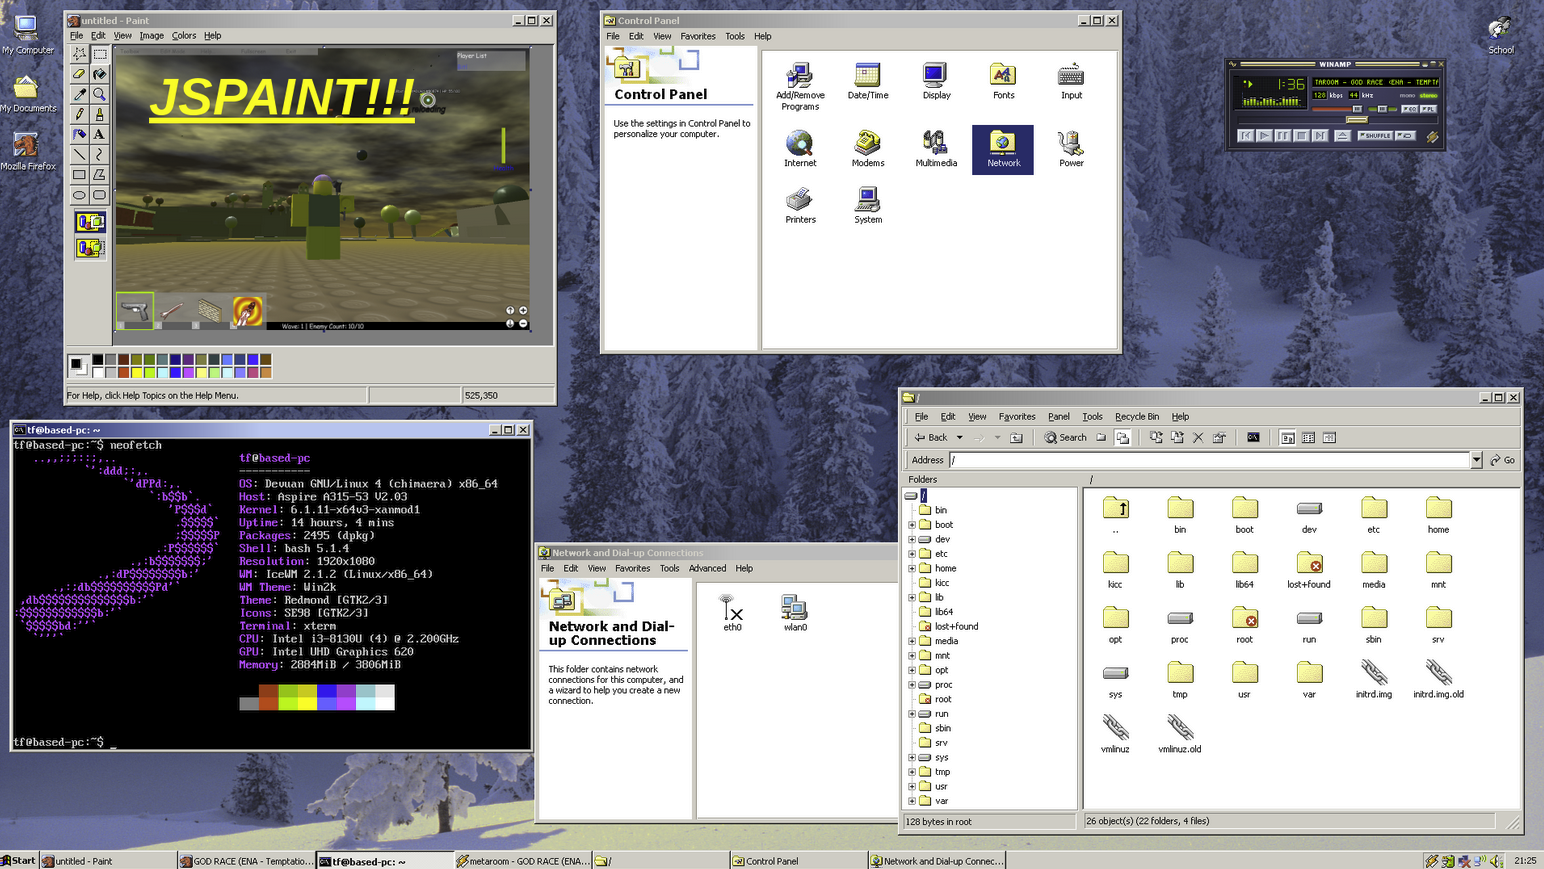Expand the home folder in tree

coord(912,568)
